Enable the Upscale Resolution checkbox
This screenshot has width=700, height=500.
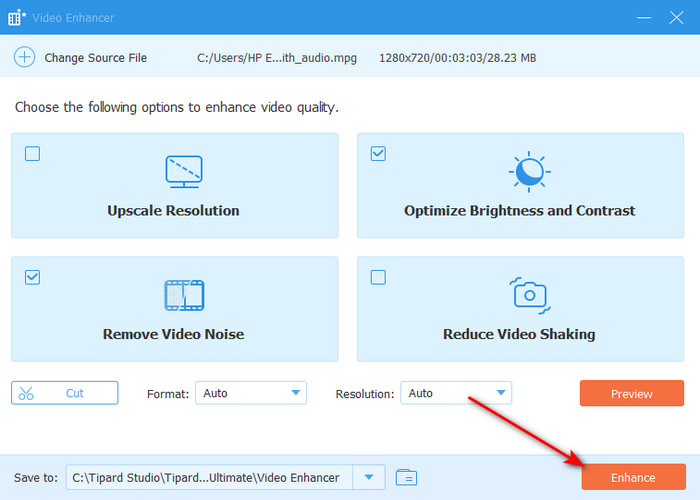[x=32, y=154]
